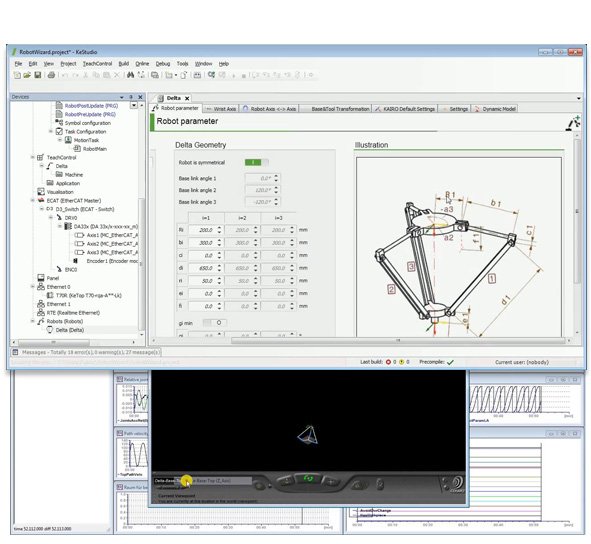Viewport: 591px width, 544px height.
Task: Click the Open project folder icon
Action: (x=27, y=75)
